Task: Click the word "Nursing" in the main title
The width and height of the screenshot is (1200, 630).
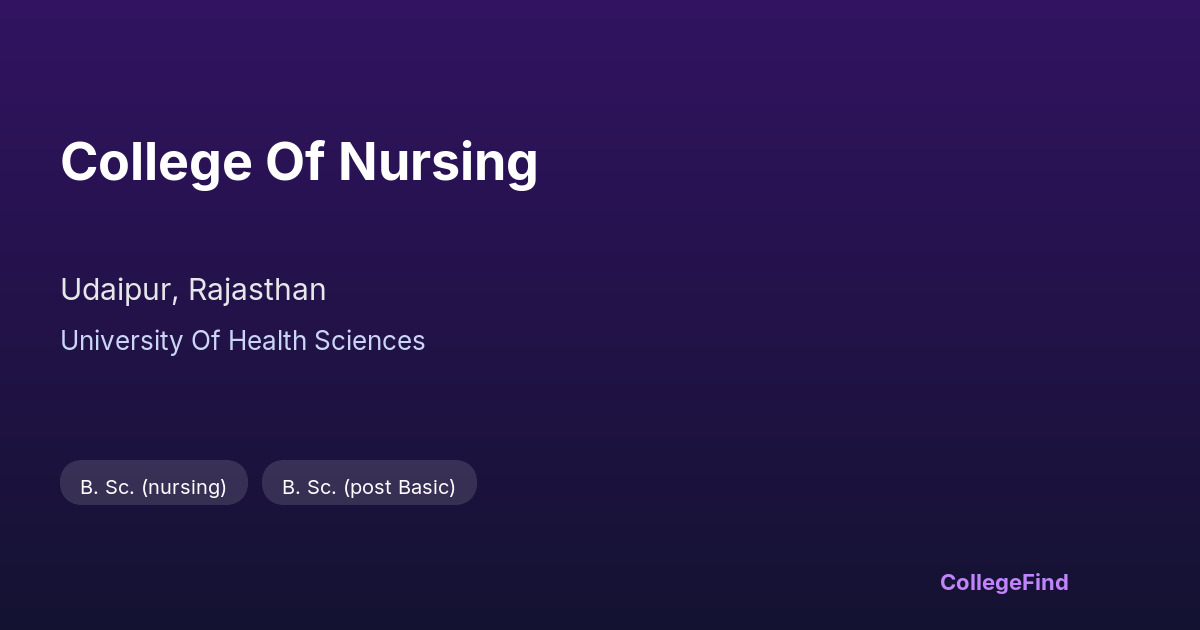Action: point(437,162)
